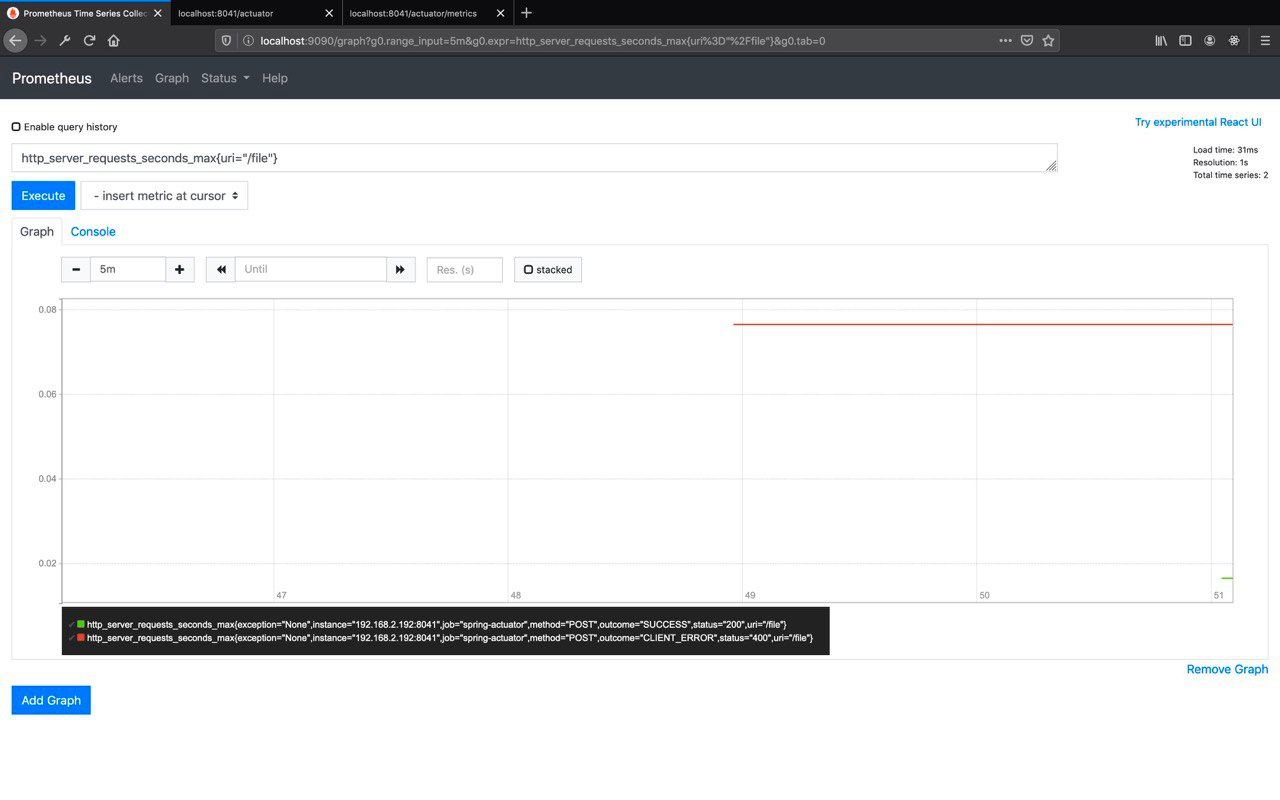Toggle the green SUCCESS series checkmark
The width and height of the screenshot is (1280, 800).
(x=71, y=624)
